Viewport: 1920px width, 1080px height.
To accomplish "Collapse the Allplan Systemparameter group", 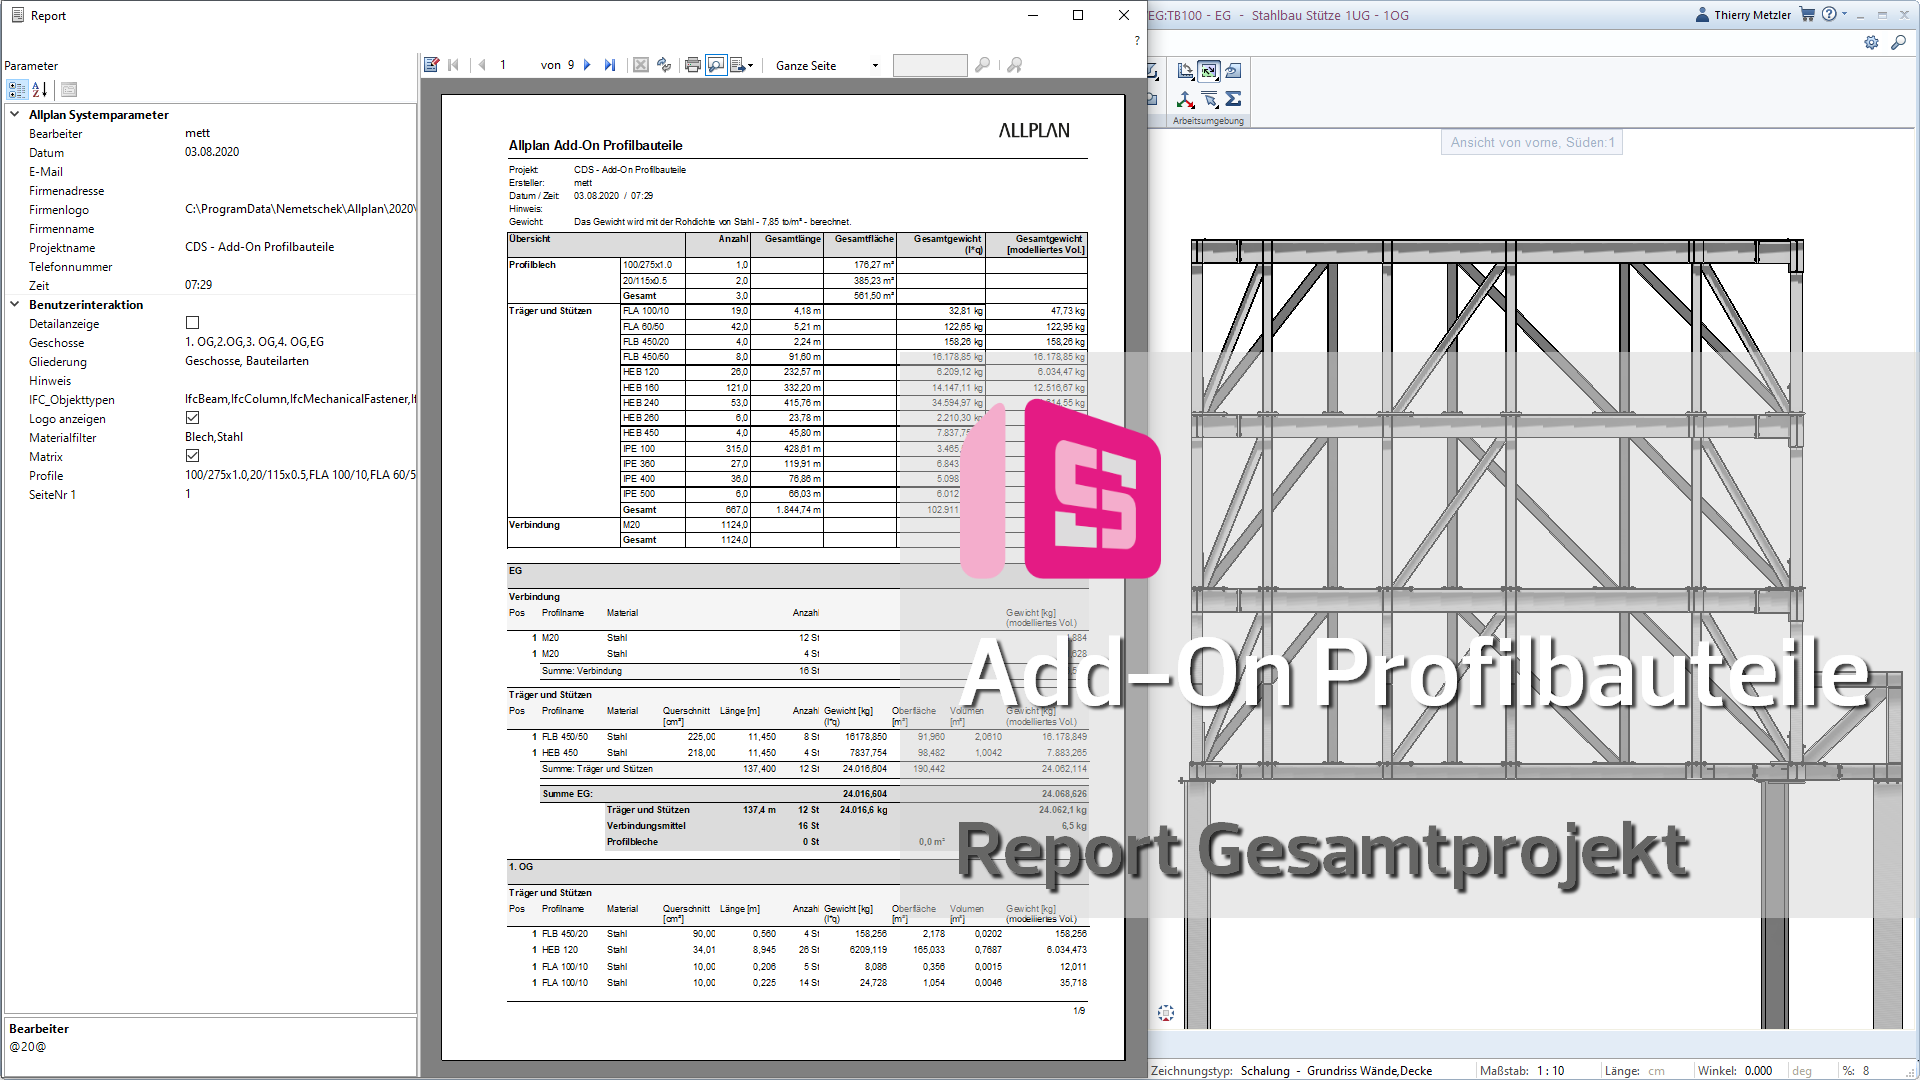I will pyautogui.click(x=15, y=115).
